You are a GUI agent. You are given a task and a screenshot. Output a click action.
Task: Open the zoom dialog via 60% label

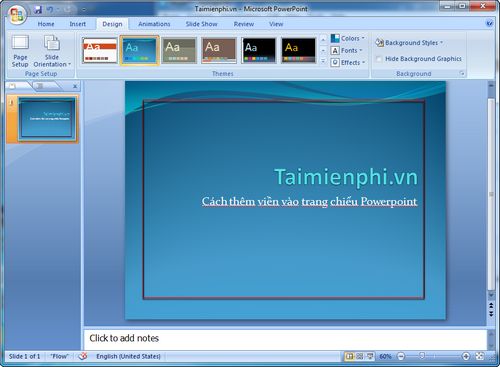pos(385,356)
